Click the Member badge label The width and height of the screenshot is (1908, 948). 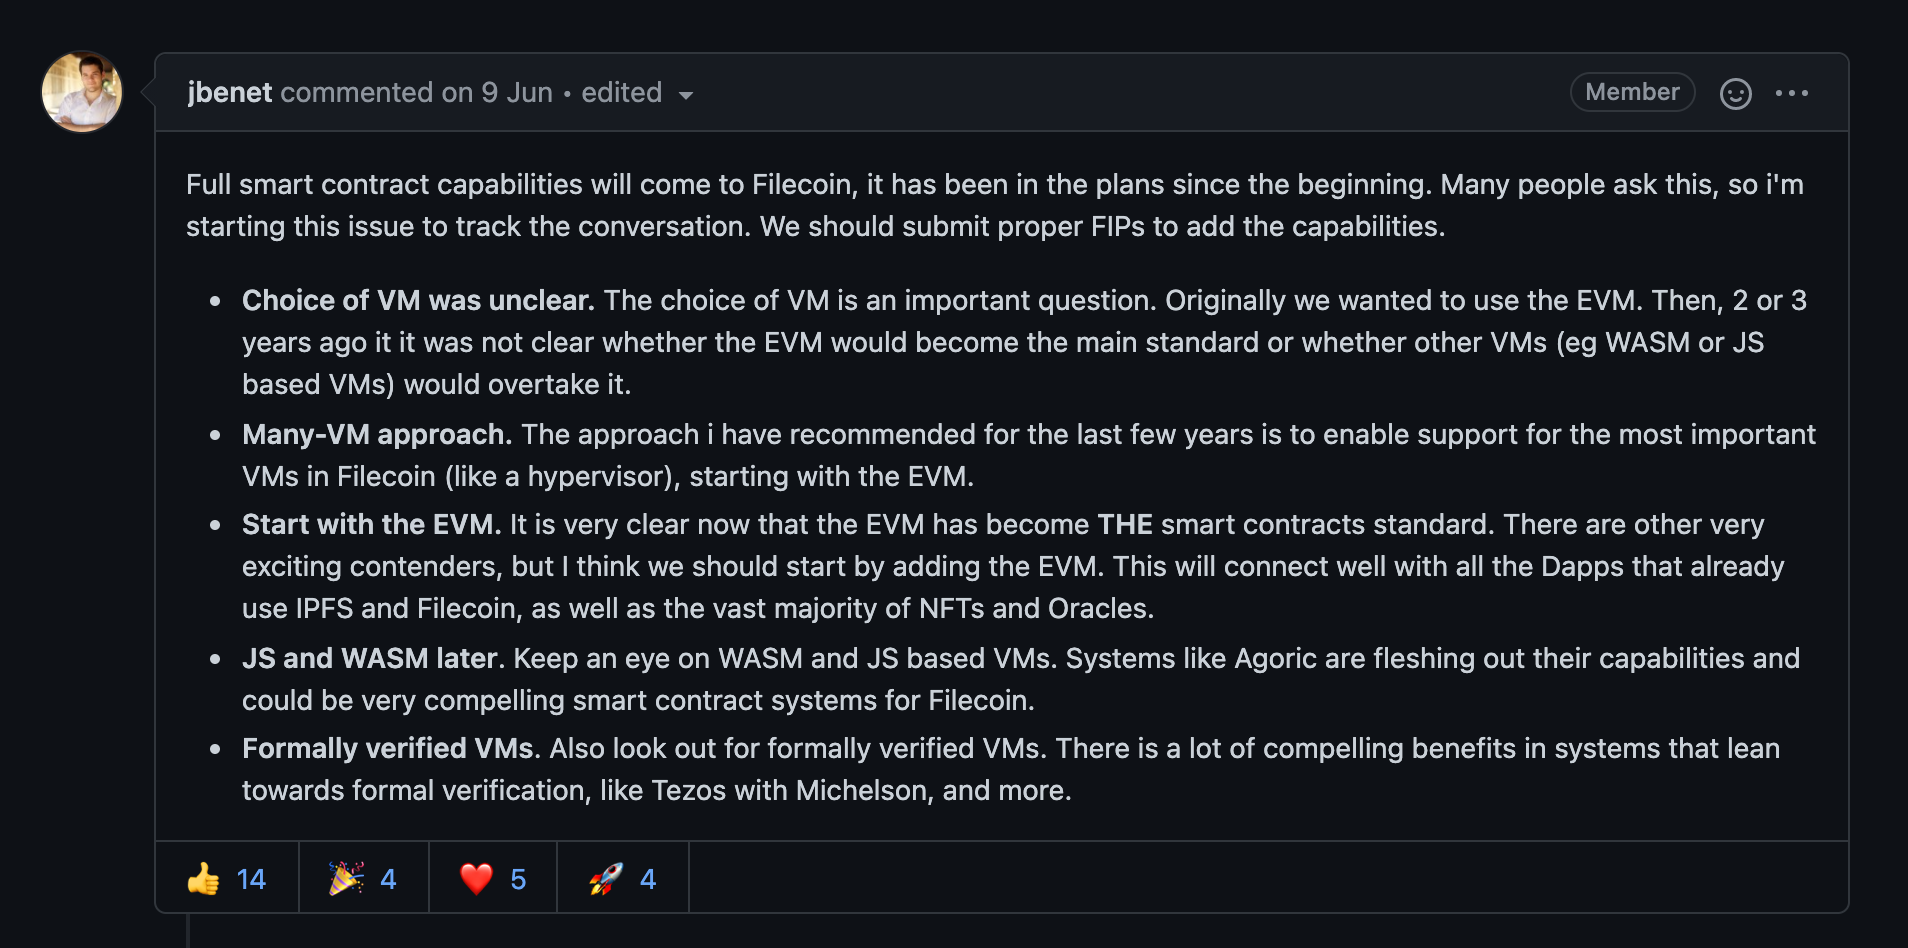[1632, 92]
